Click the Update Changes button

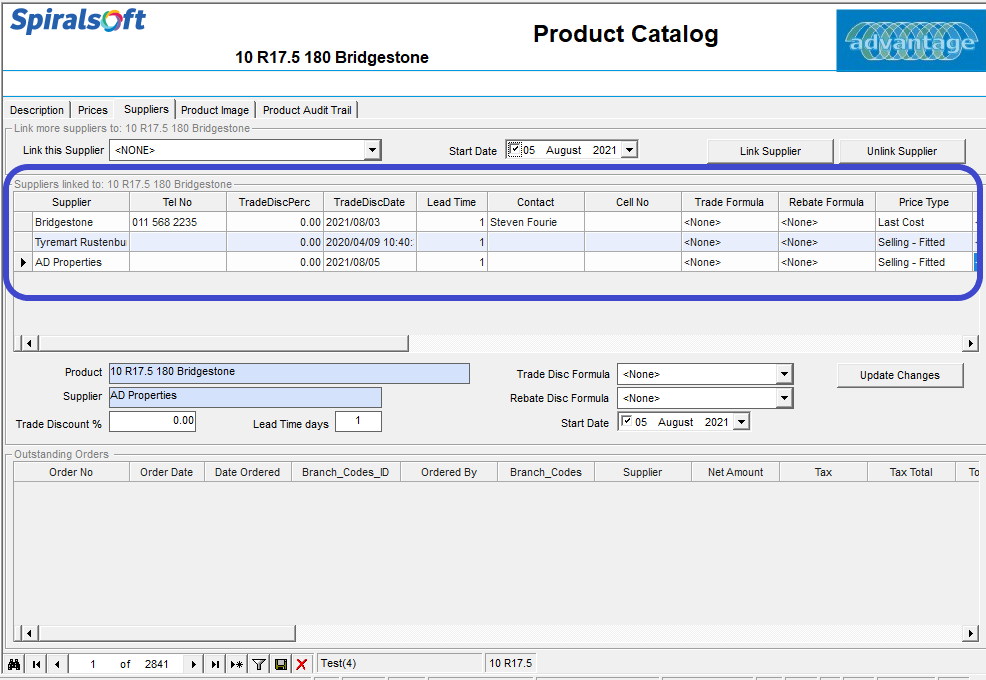tap(900, 375)
